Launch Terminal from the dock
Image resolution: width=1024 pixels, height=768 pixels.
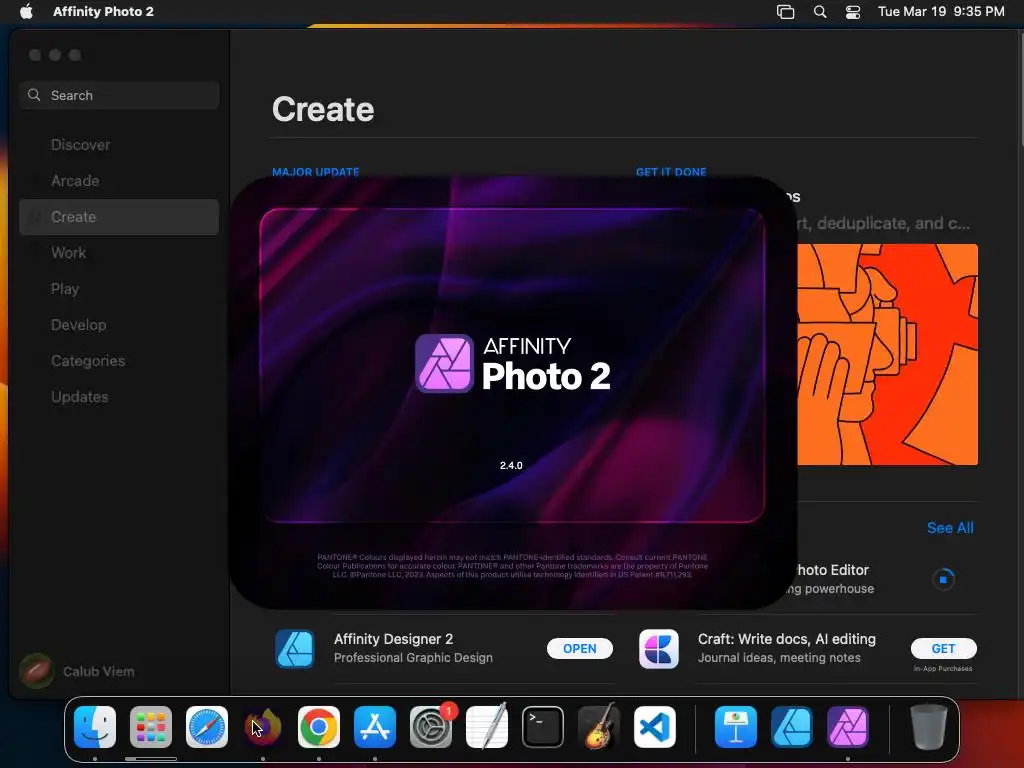(x=543, y=727)
